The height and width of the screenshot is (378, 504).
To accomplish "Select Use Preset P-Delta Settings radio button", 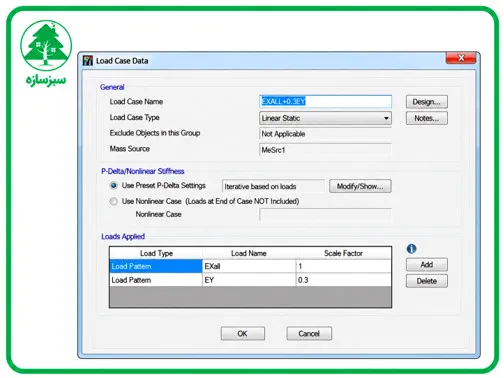I will tap(114, 186).
